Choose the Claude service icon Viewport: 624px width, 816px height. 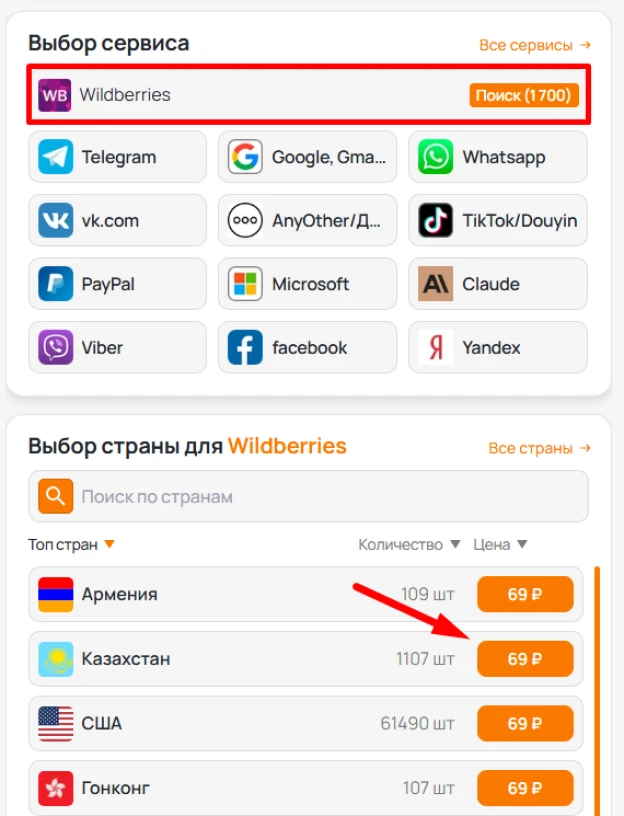(436, 284)
